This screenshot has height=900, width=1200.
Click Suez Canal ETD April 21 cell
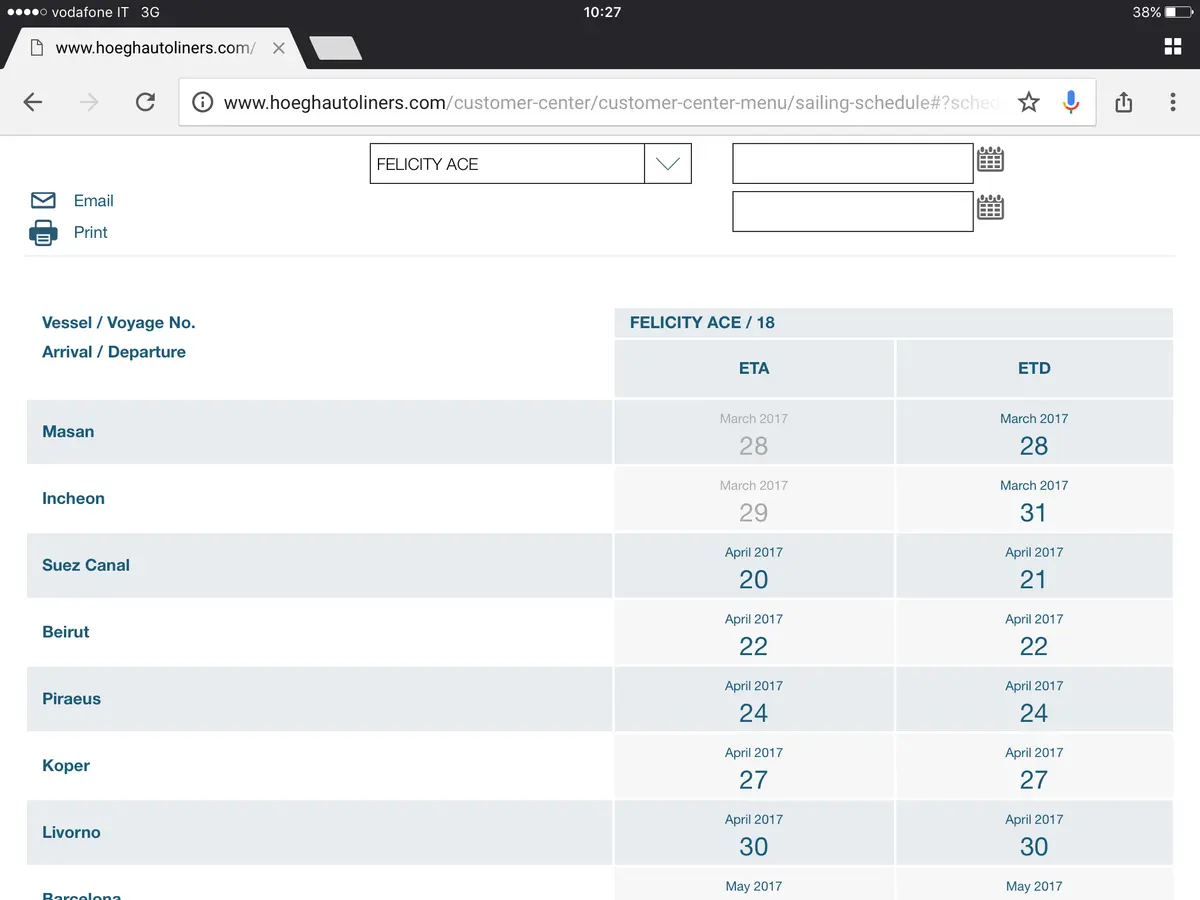[1034, 566]
